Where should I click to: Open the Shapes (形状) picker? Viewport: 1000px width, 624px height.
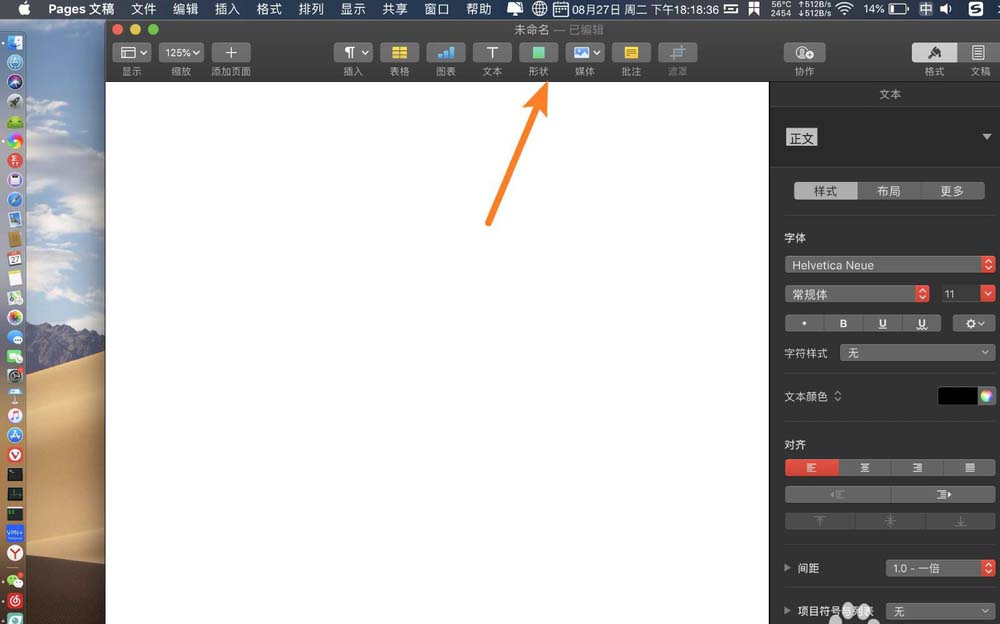[538, 52]
